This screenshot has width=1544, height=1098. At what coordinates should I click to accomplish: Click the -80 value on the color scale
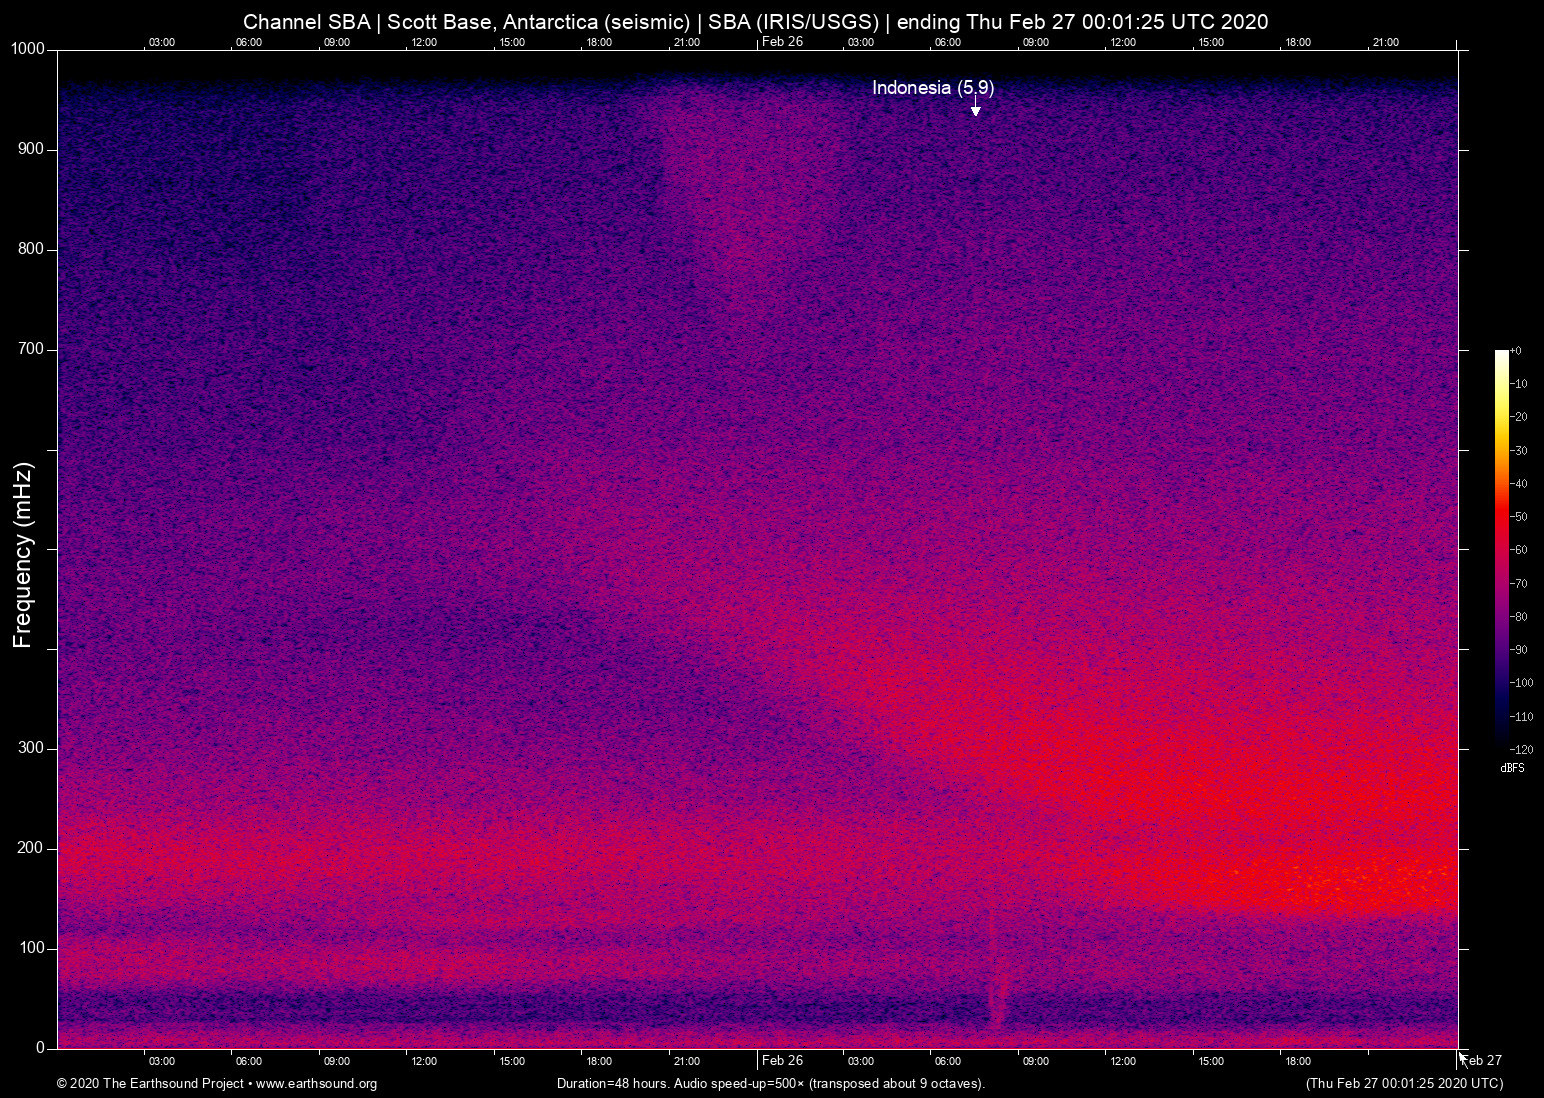click(1519, 617)
